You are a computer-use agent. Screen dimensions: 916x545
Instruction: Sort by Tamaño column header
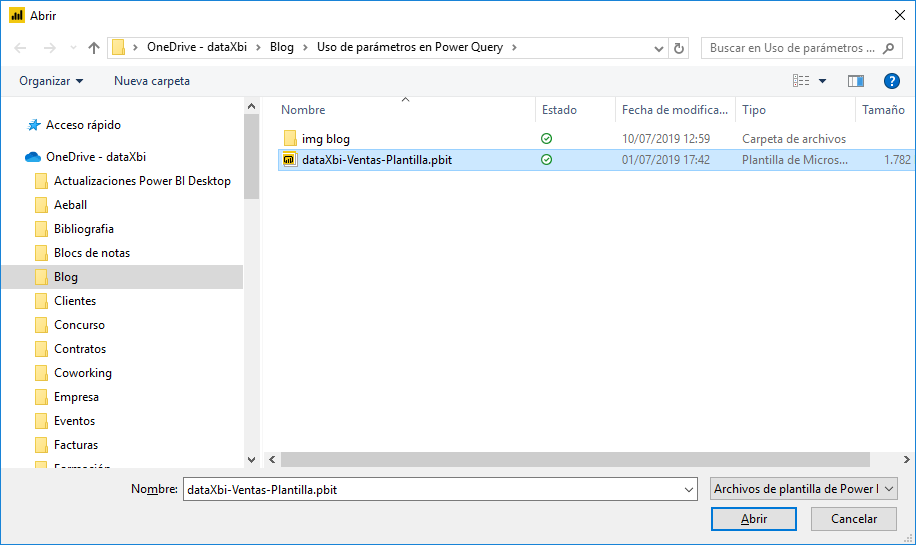pyautogui.click(x=883, y=110)
